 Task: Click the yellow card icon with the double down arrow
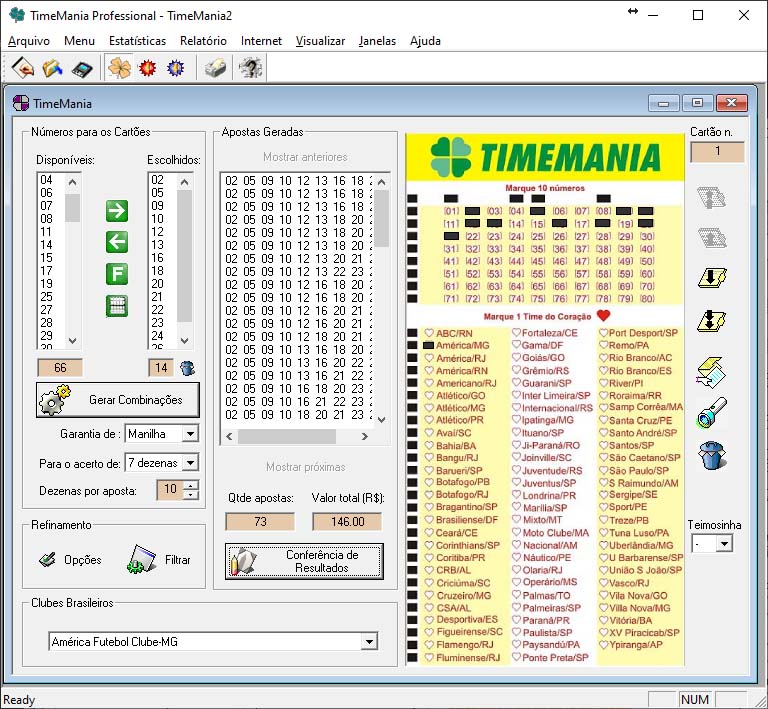[712, 321]
